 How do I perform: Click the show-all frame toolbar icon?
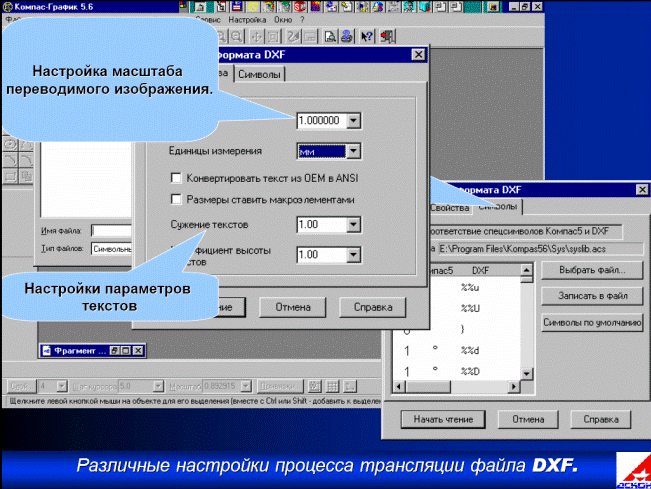point(273,37)
